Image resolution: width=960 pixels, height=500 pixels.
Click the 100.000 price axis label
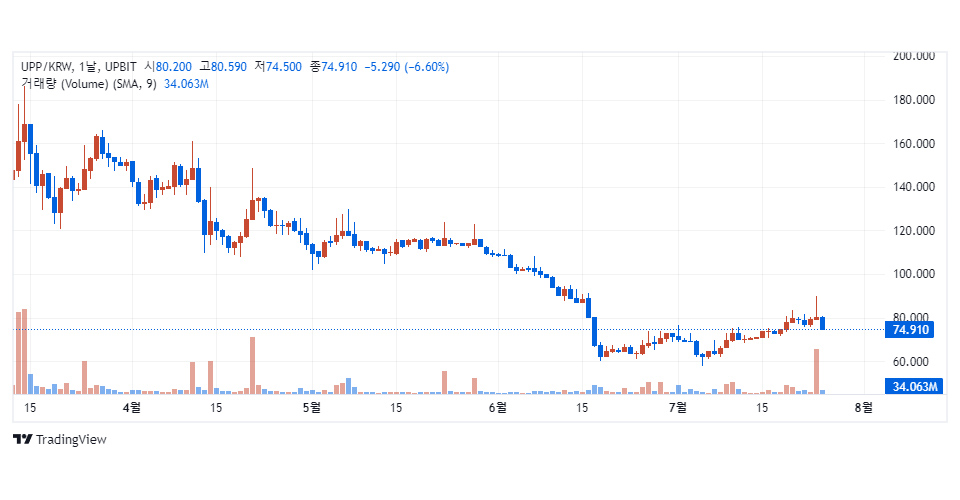tap(912, 274)
